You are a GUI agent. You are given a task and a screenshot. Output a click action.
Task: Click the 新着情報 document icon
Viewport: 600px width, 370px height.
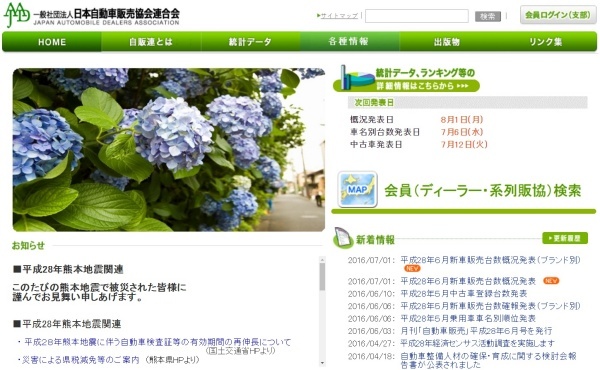point(343,238)
